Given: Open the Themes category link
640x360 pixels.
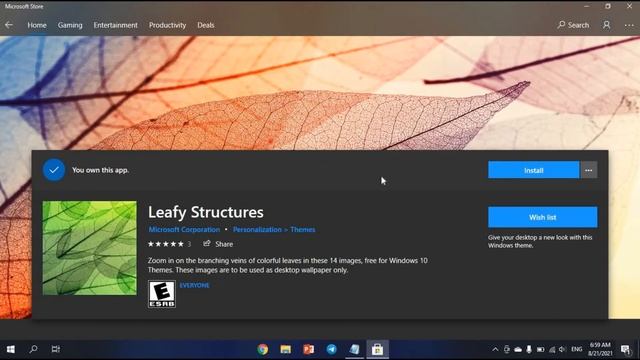Looking at the screenshot, I should point(302,229).
